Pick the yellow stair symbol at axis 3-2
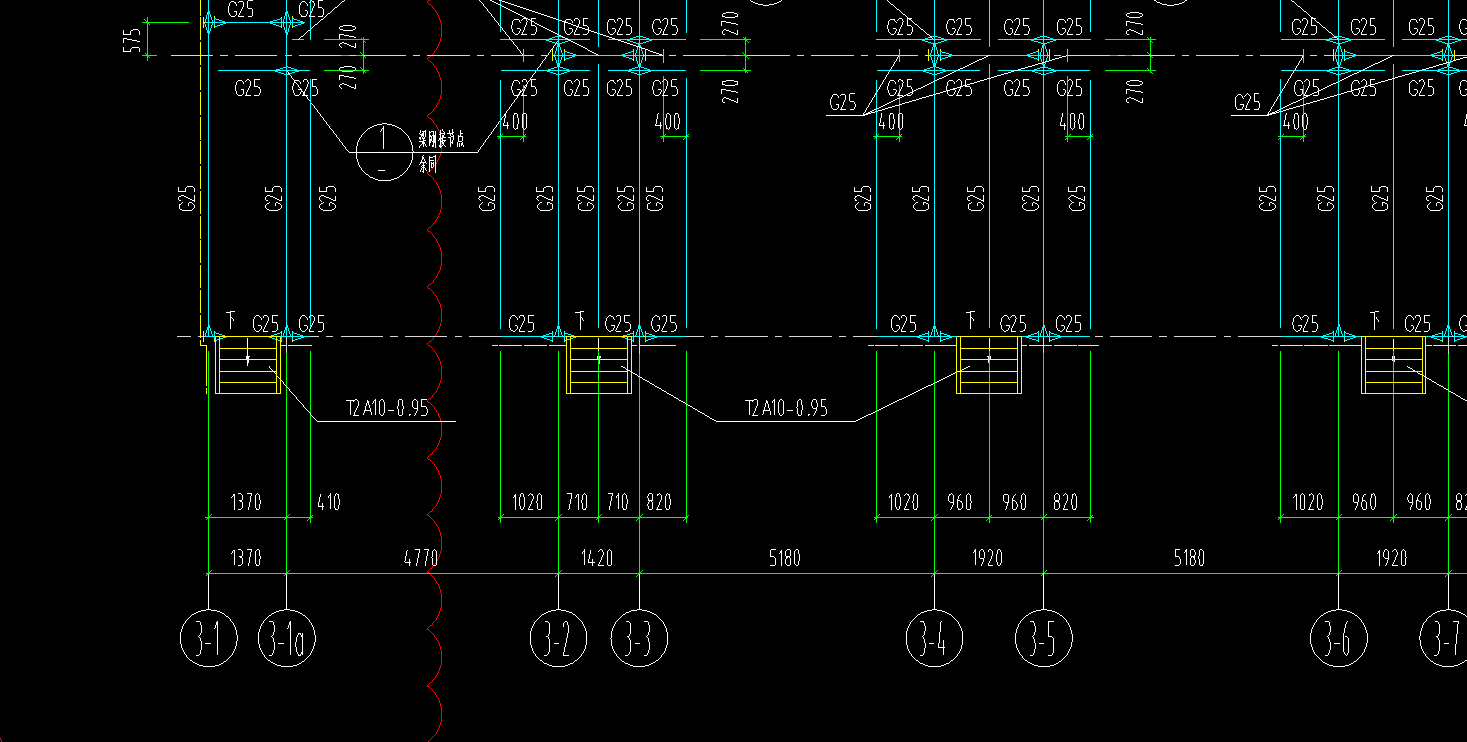The height and width of the screenshot is (742, 1467). click(599, 365)
